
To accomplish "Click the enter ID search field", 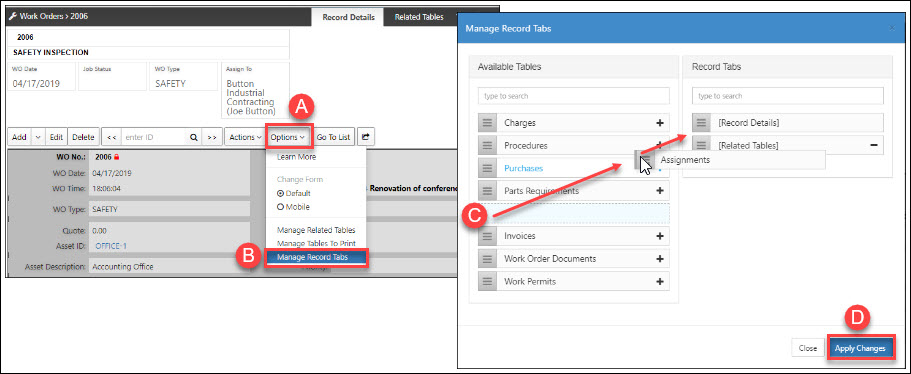I will tap(153, 137).
